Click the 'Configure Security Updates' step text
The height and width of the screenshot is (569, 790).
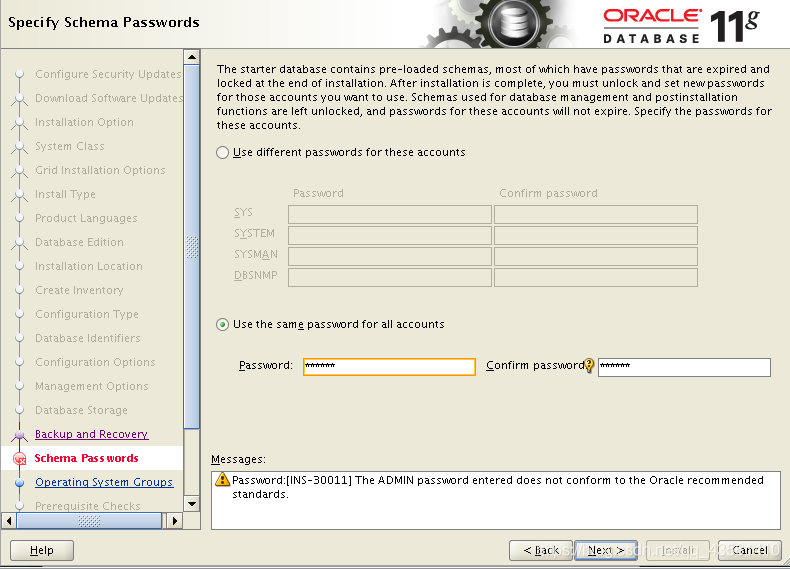coord(108,74)
